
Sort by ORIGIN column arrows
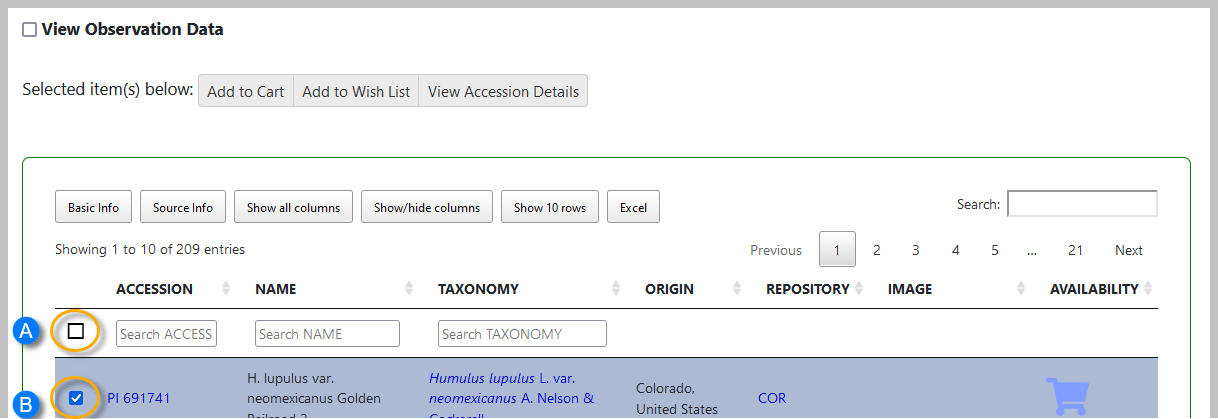tap(737, 289)
